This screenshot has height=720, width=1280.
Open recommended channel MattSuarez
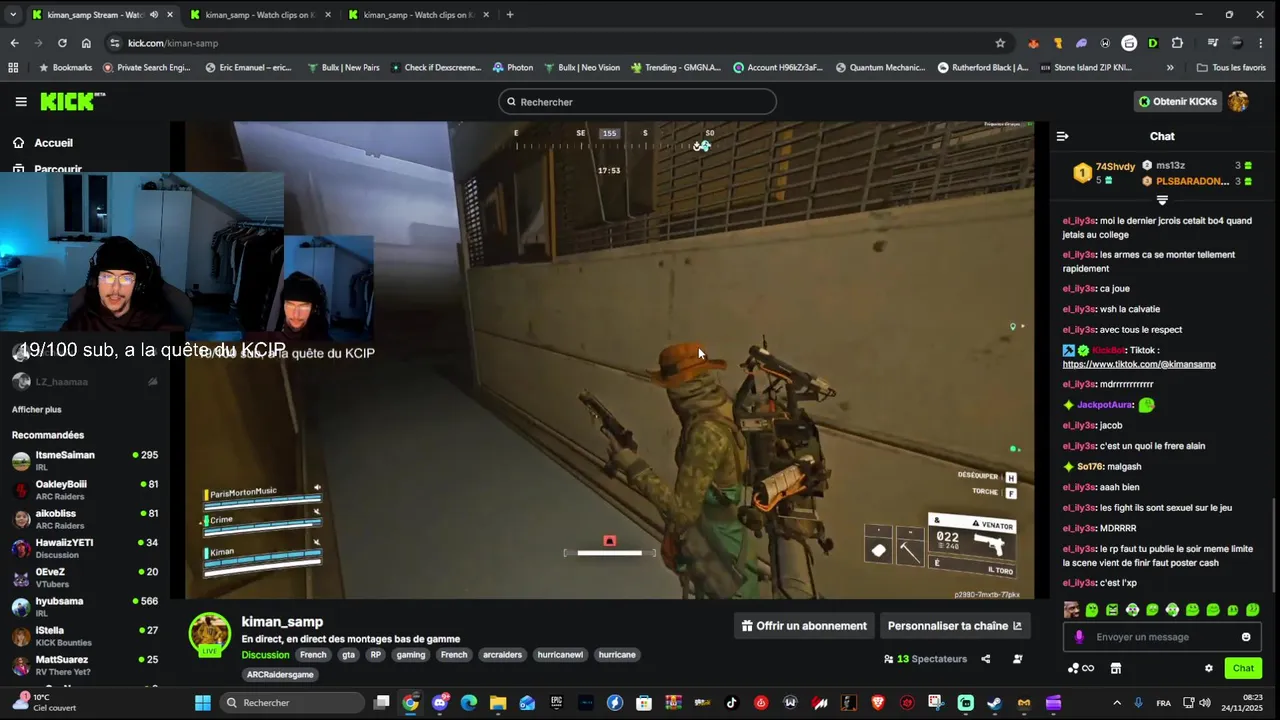pyautogui.click(x=85, y=665)
